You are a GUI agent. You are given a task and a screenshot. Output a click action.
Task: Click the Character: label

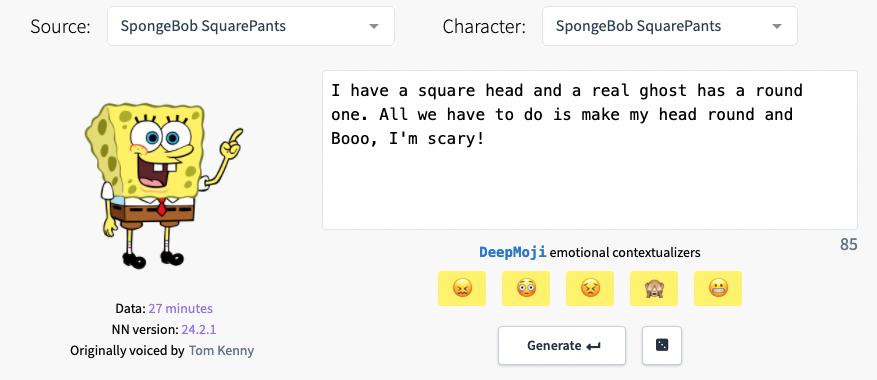484,27
